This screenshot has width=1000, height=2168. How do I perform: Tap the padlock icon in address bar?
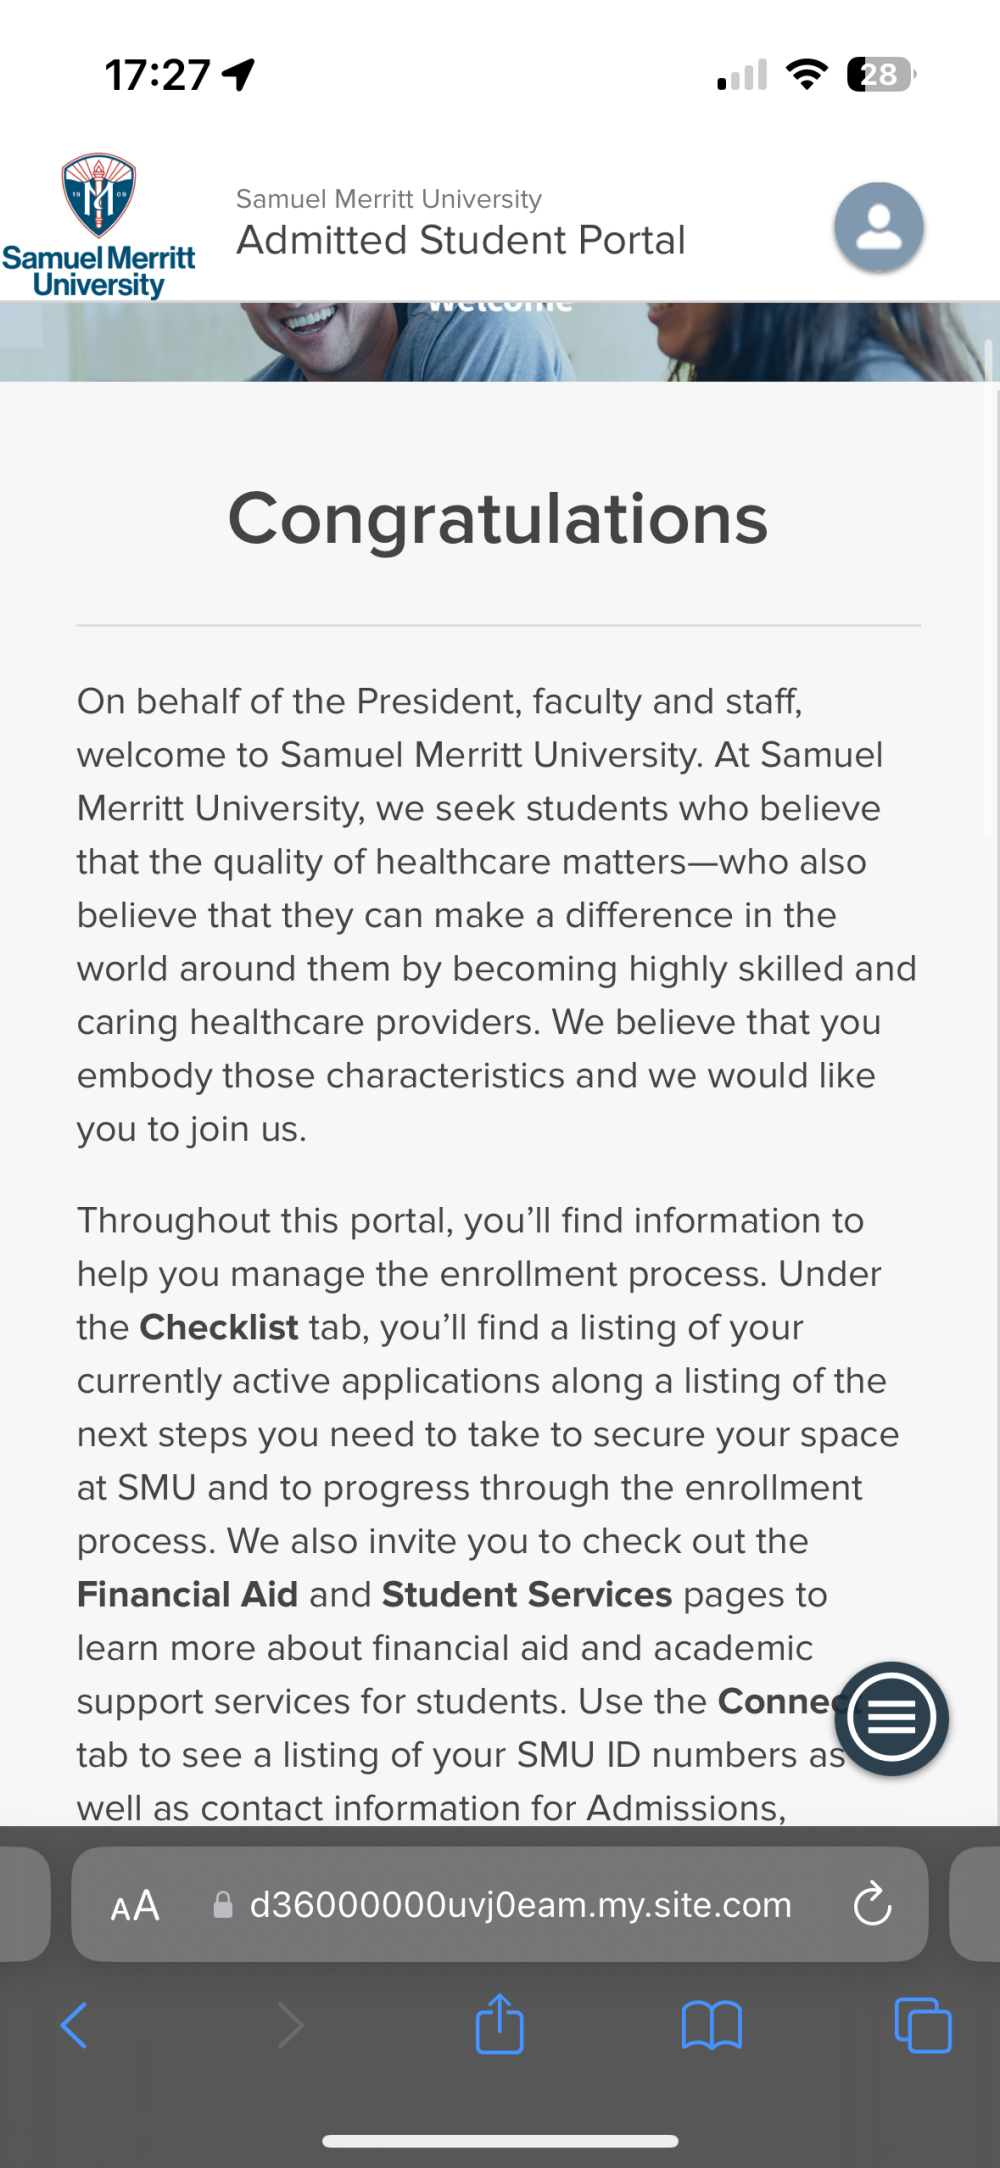coord(223,1905)
